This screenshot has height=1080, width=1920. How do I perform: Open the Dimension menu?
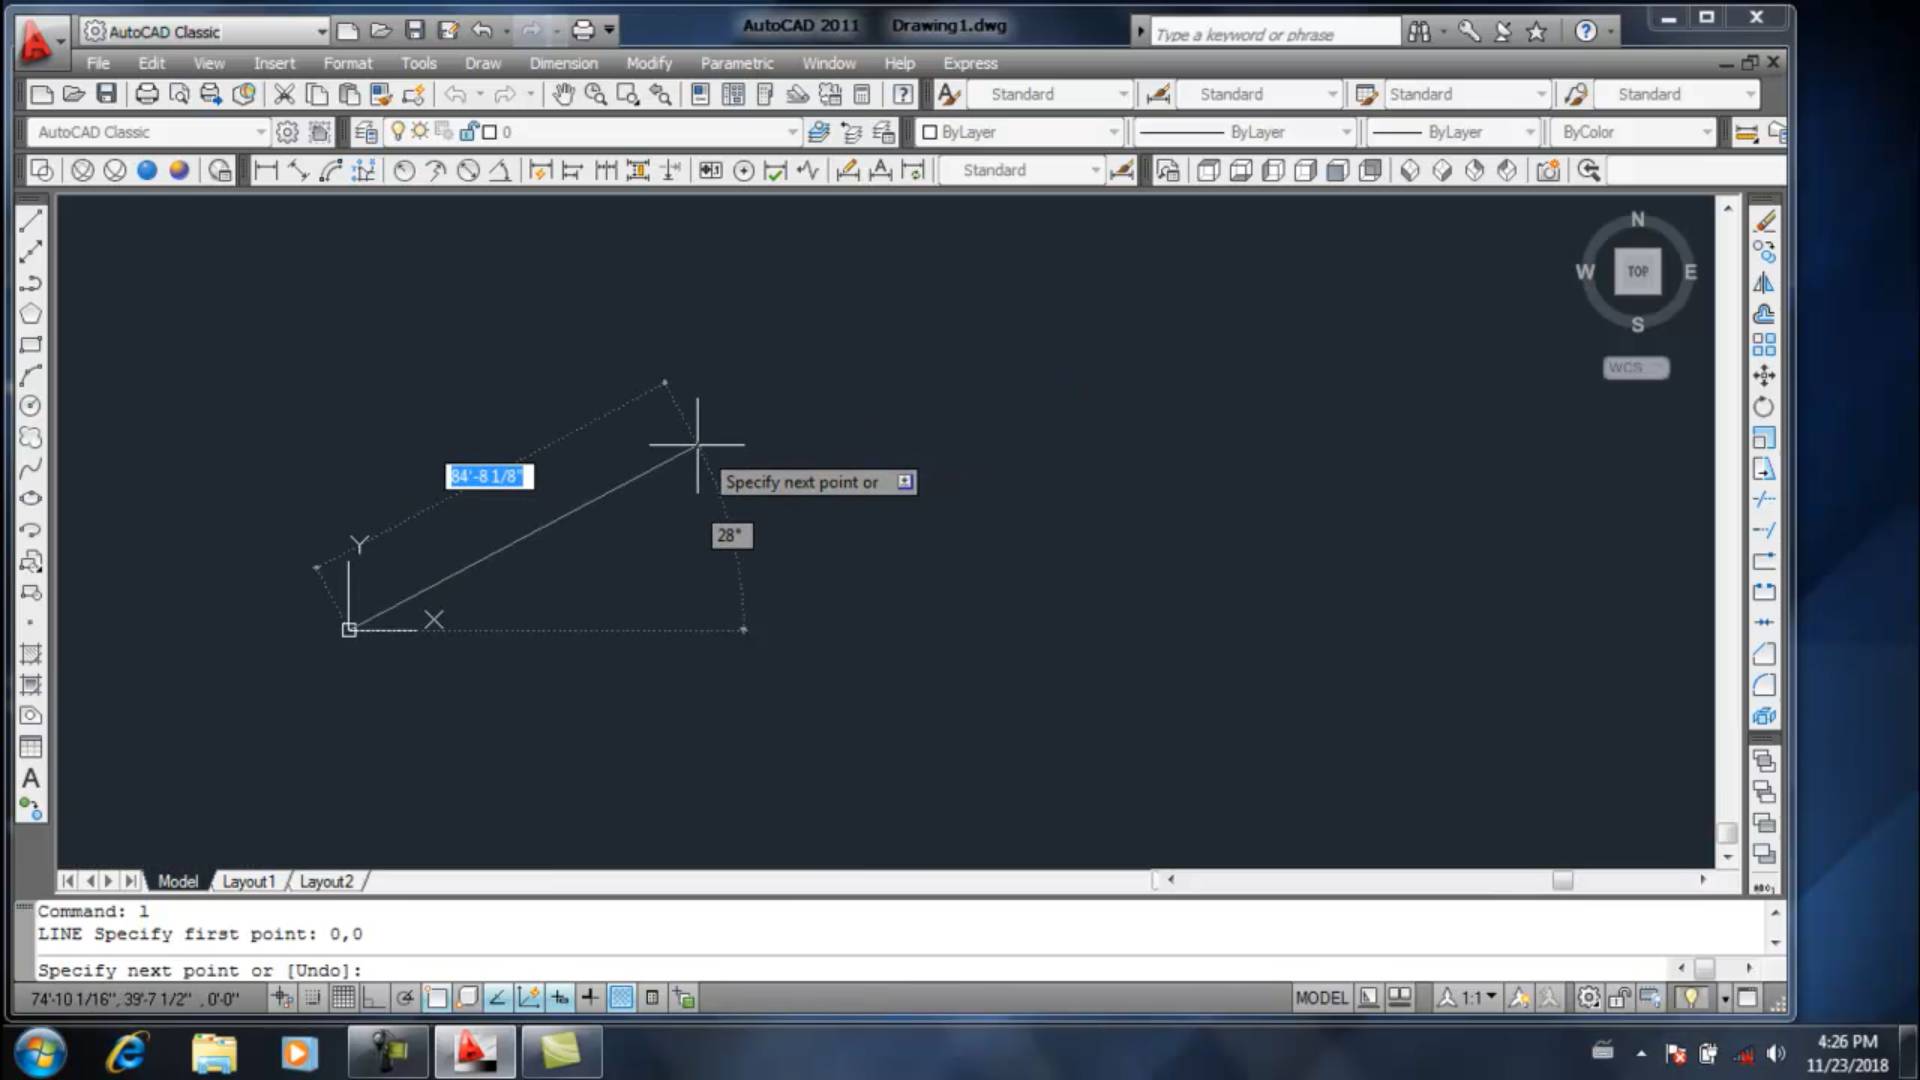pyautogui.click(x=563, y=63)
